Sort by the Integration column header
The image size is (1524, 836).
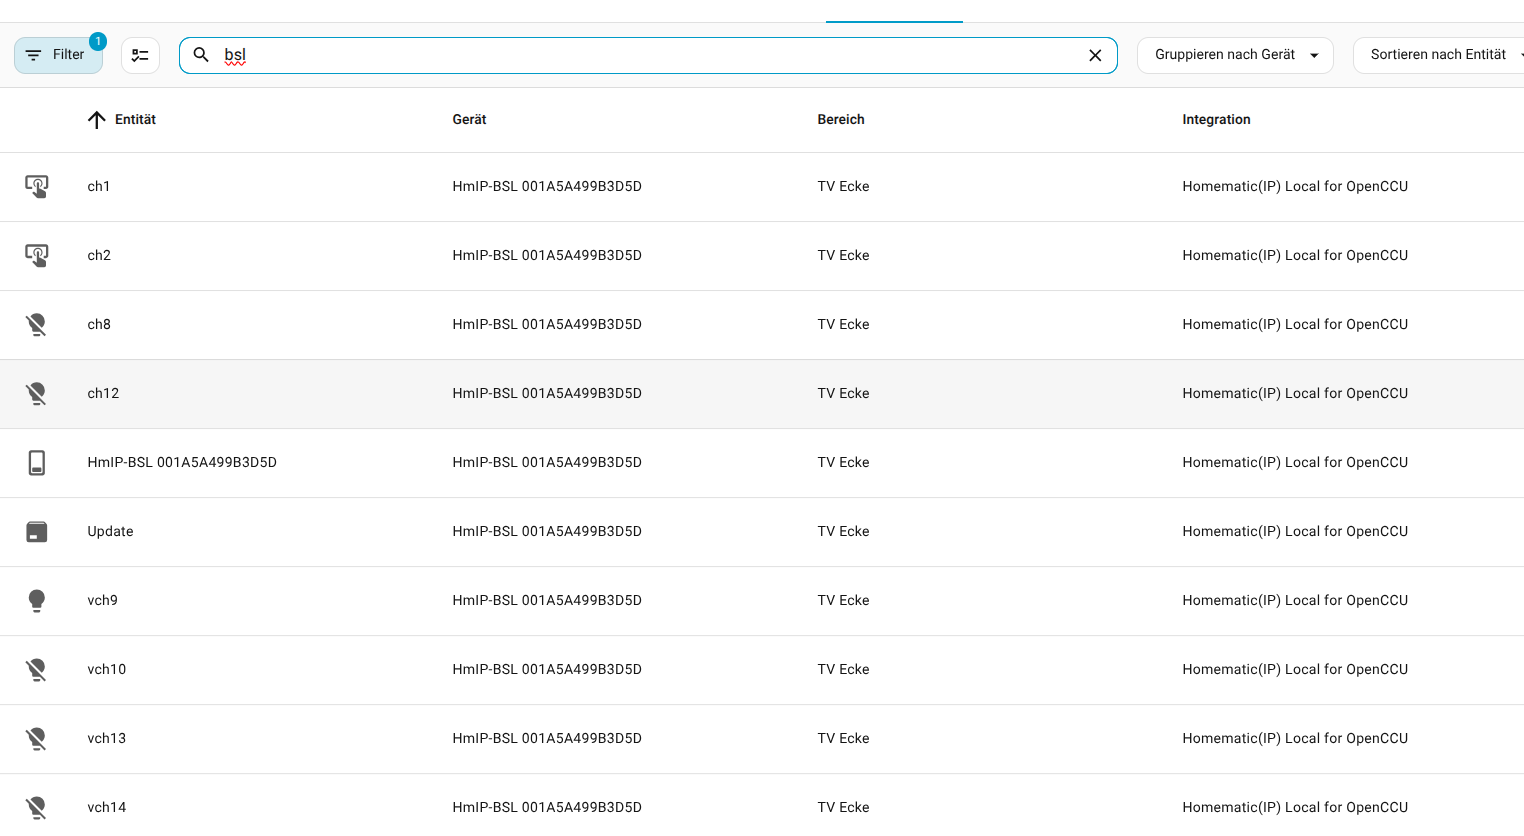click(1216, 120)
